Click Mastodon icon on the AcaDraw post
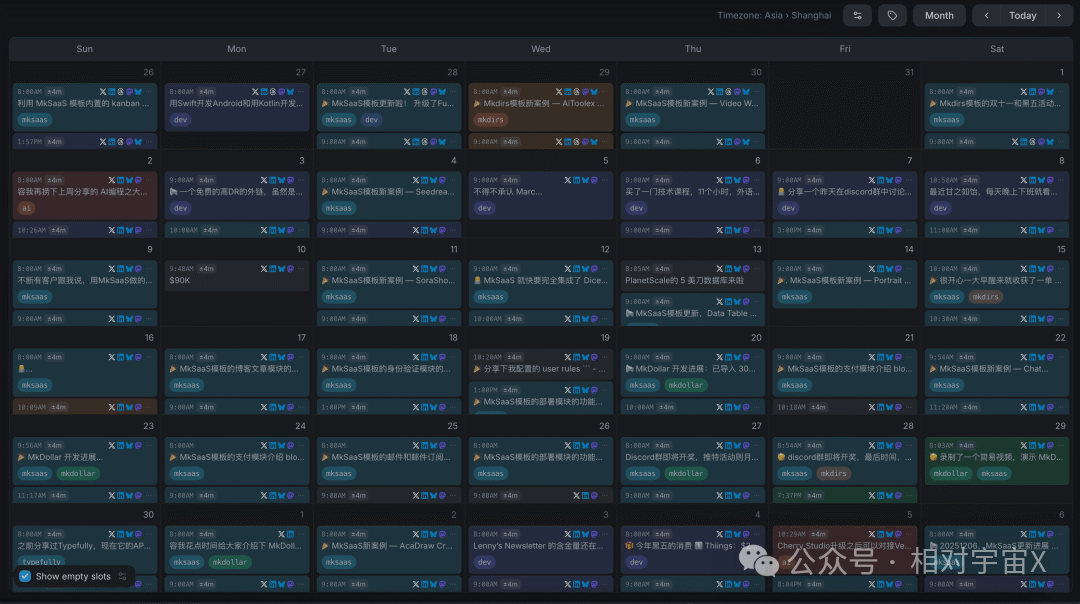This screenshot has height=604, width=1080. pyautogui.click(x=442, y=534)
